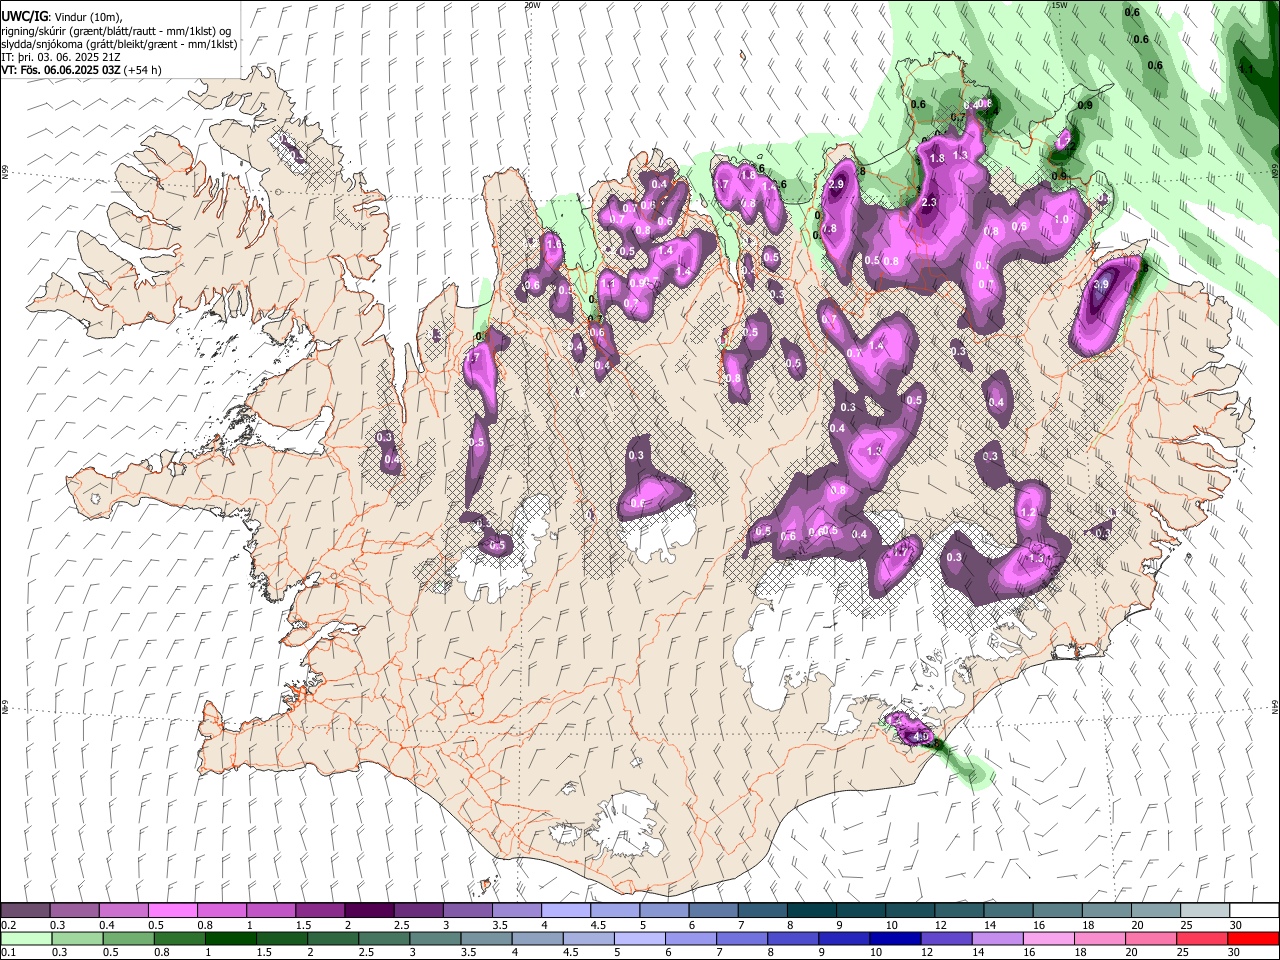Select the white swatch ending the upper legend

coord(1254,911)
